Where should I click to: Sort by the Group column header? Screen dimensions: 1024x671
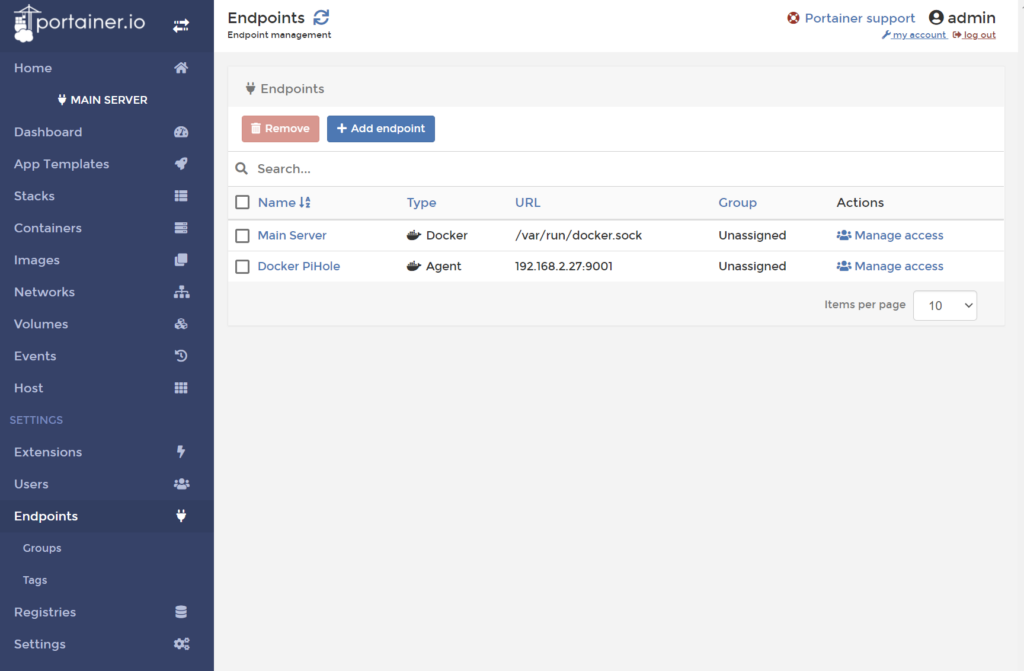pyautogui.click(x=737, y=203)
